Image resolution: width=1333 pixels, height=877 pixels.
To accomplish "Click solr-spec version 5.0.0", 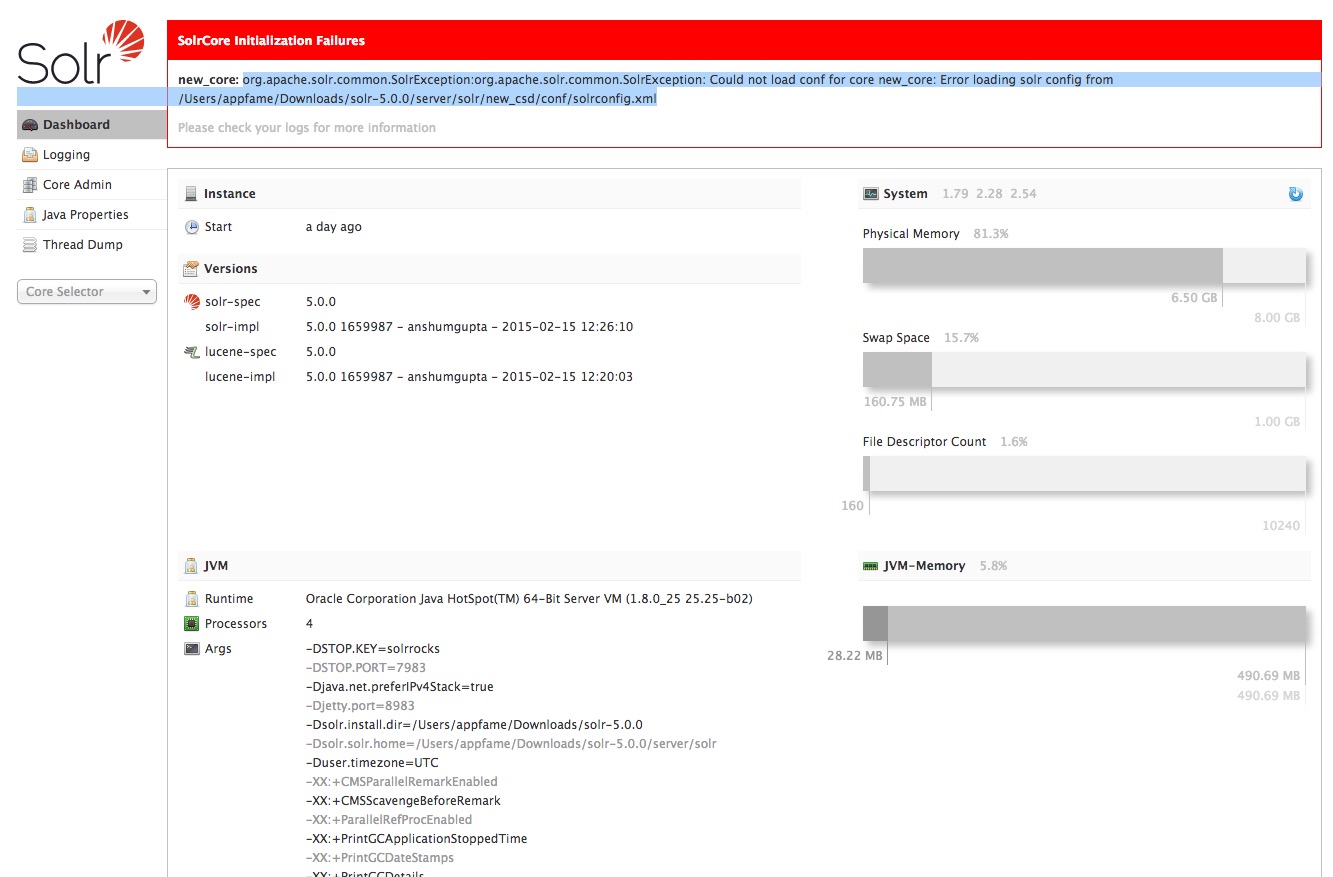I will tap(321, 302).
